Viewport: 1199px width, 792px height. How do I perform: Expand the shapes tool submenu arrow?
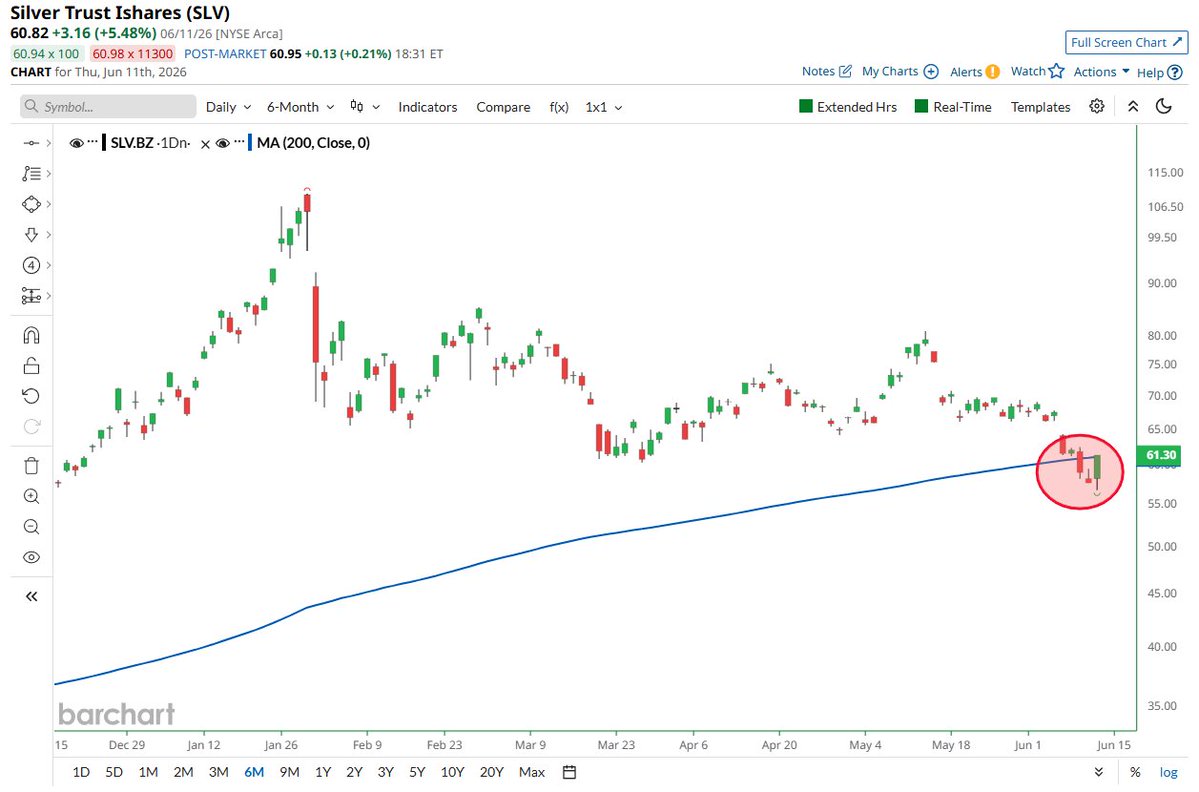point(48,204)
